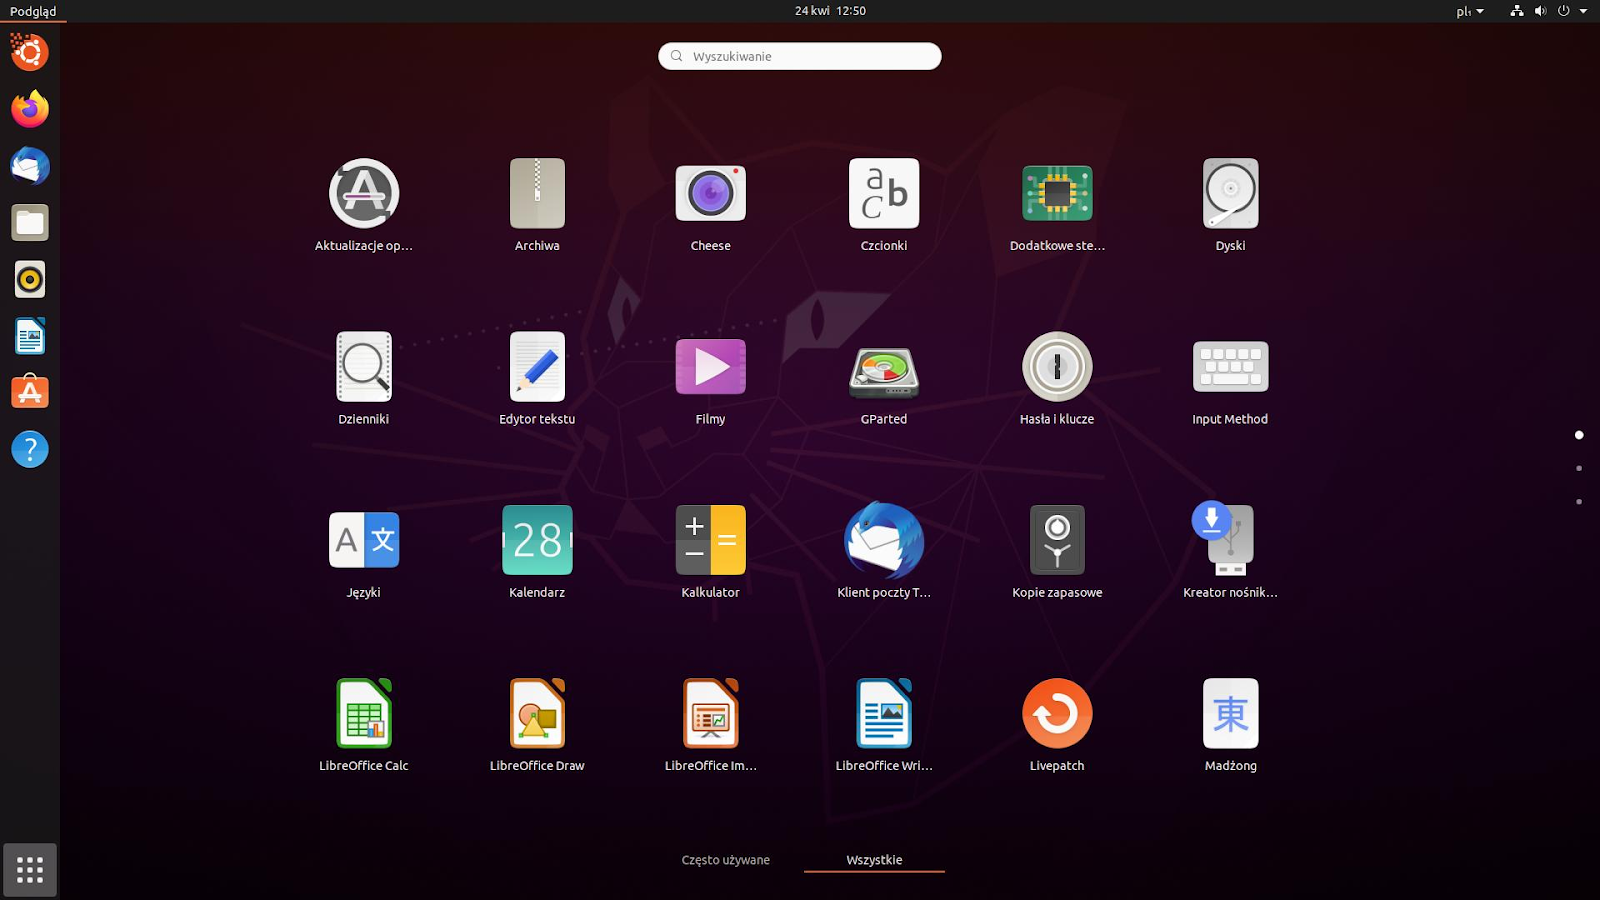Go to second app page dot
The height and width of the screenshot is (900, 1600).
click(1579, 468)
